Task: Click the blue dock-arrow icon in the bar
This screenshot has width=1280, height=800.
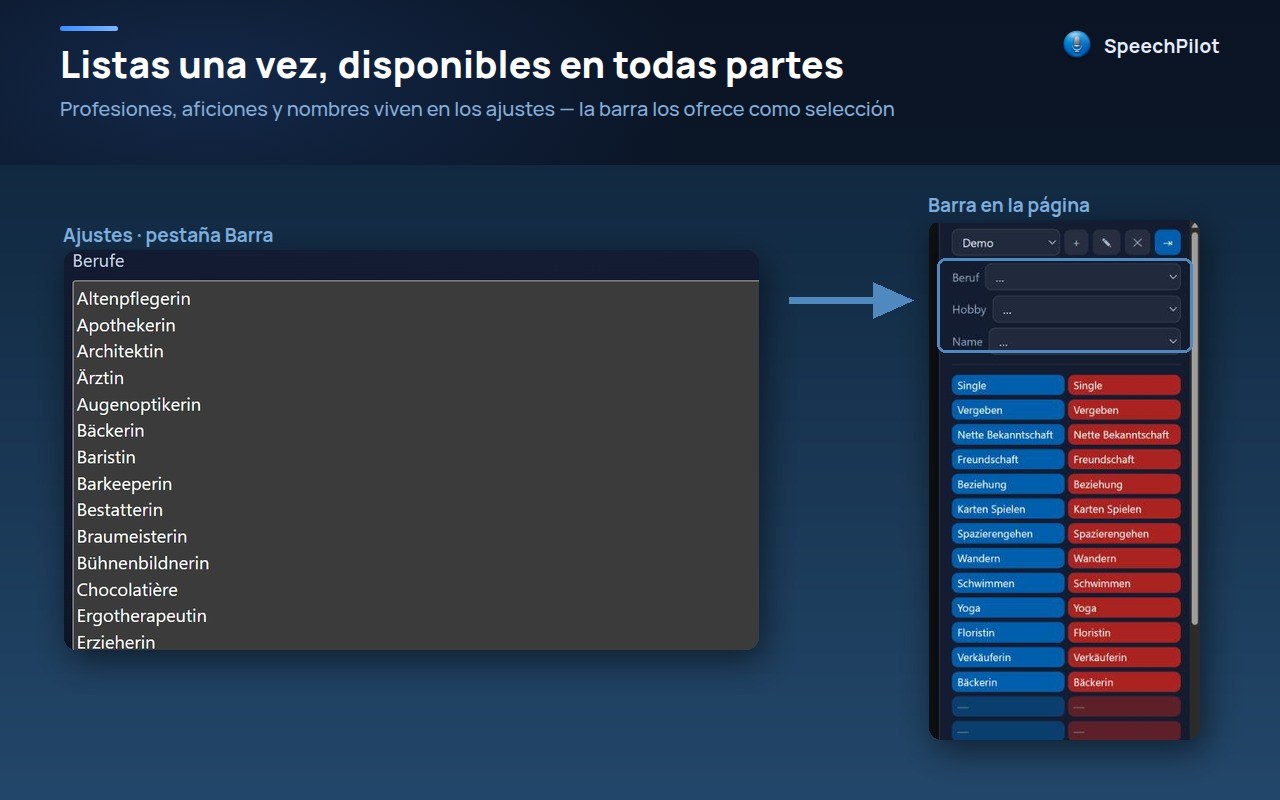Action: [1167, 243]
